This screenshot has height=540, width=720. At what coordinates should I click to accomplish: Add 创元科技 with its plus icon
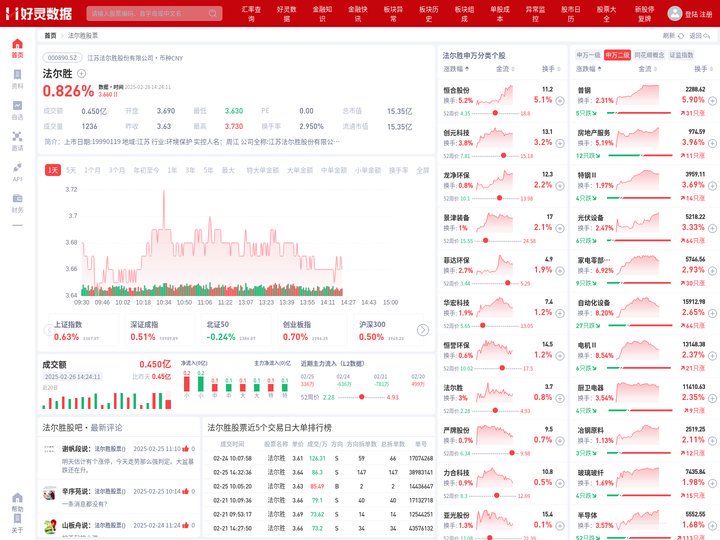(560, 143)
